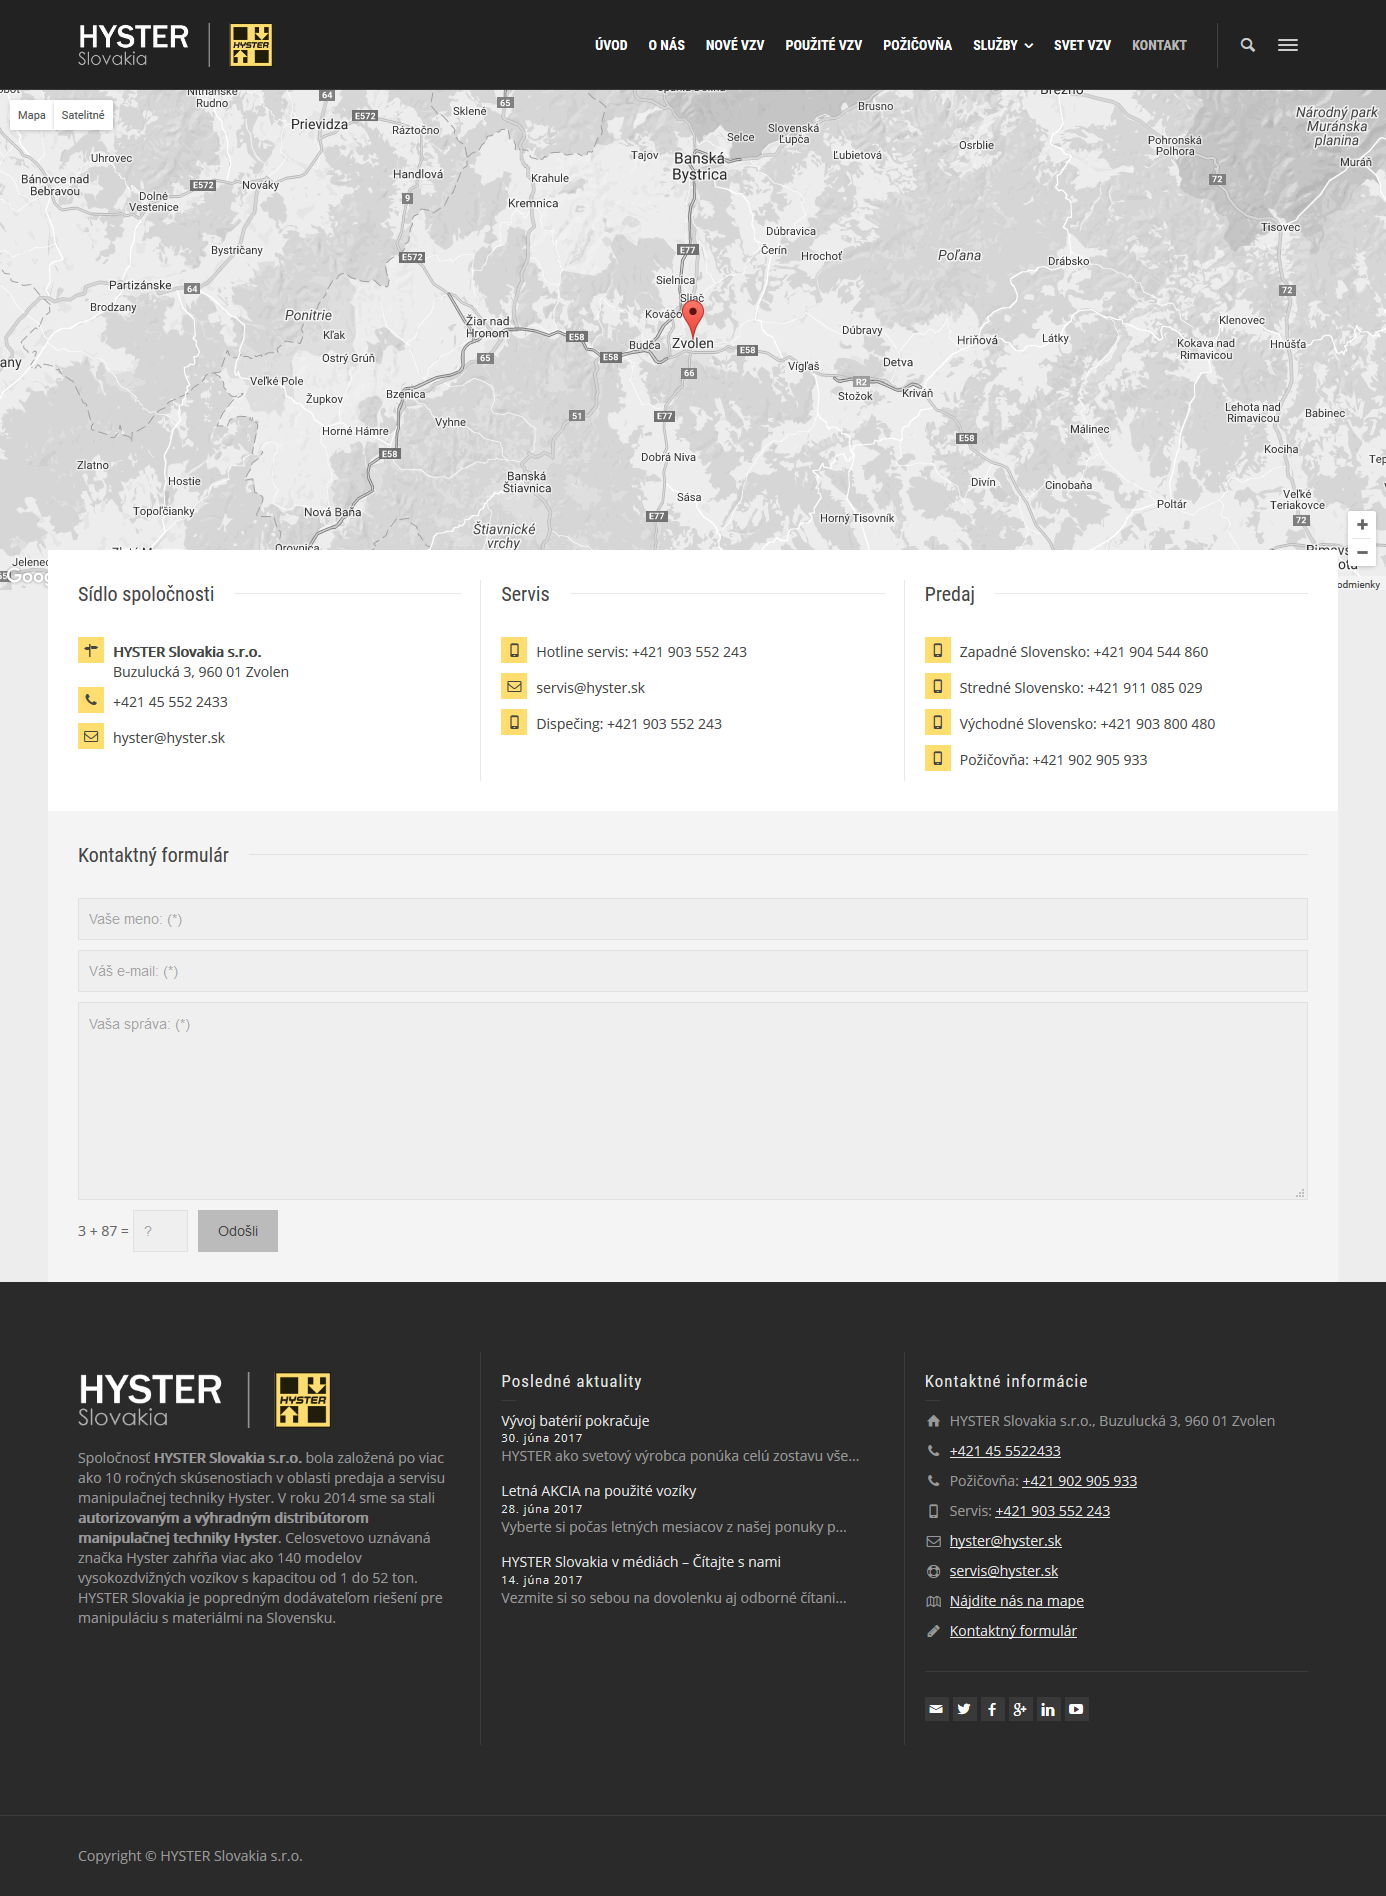Click mobile icon beside Hotline servis
1386x1896 pixels.
514,650
